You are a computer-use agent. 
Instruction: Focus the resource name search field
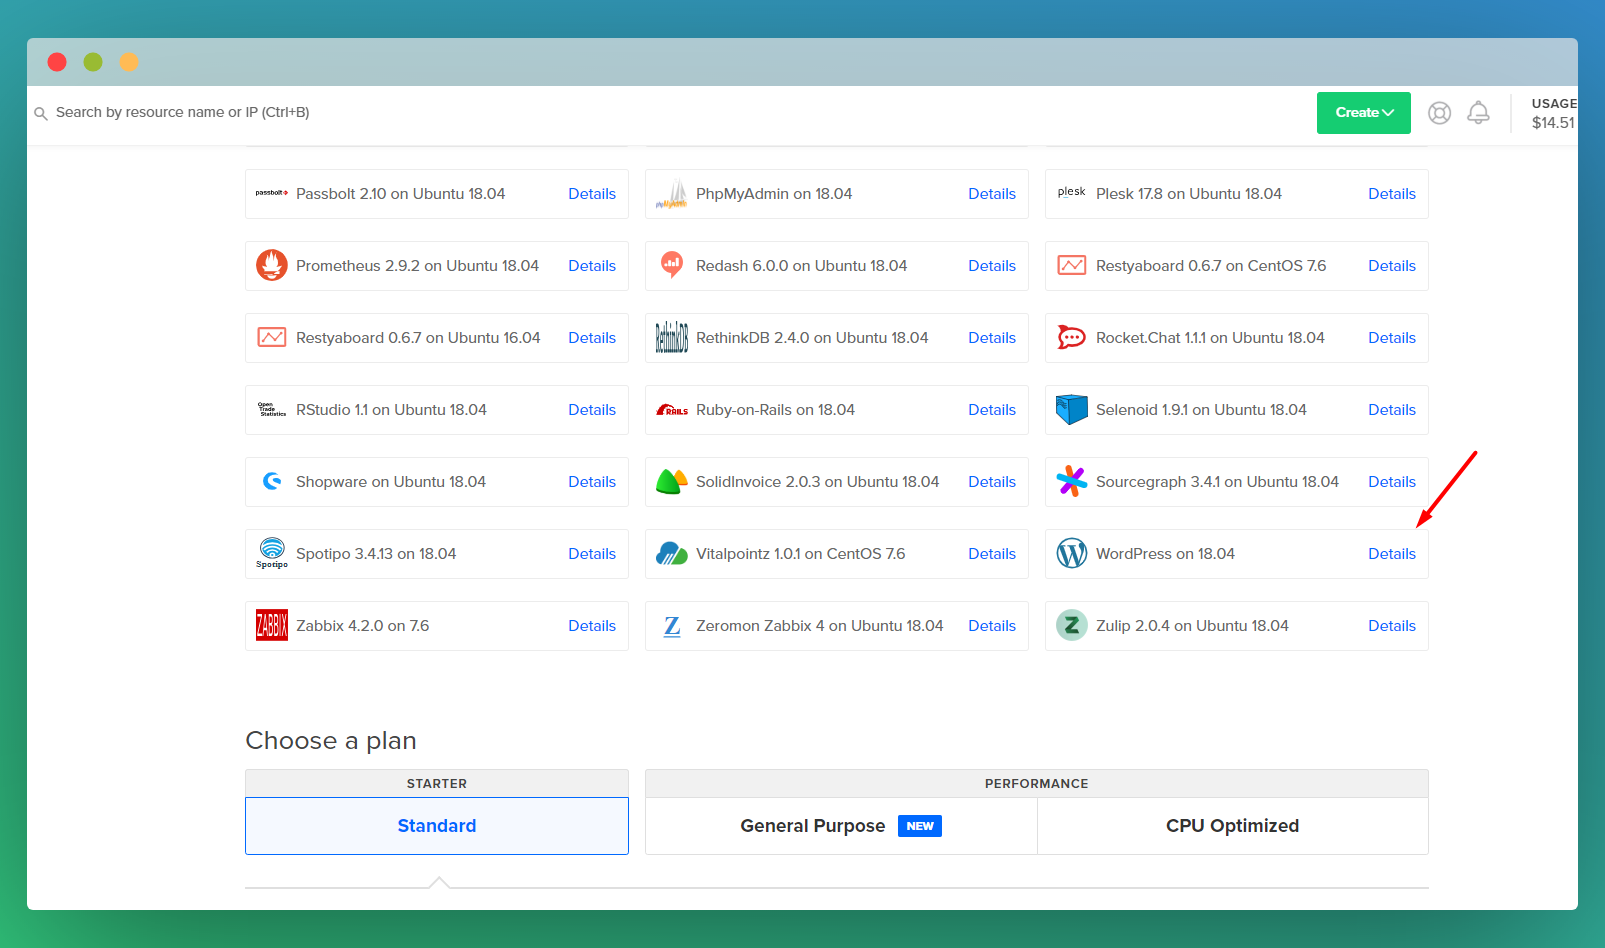(182, 112)
